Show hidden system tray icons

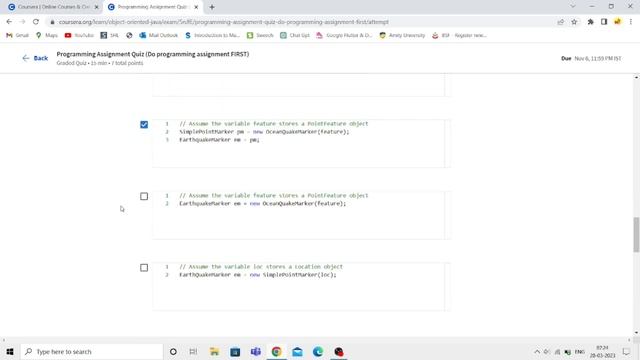coord(537,351)
